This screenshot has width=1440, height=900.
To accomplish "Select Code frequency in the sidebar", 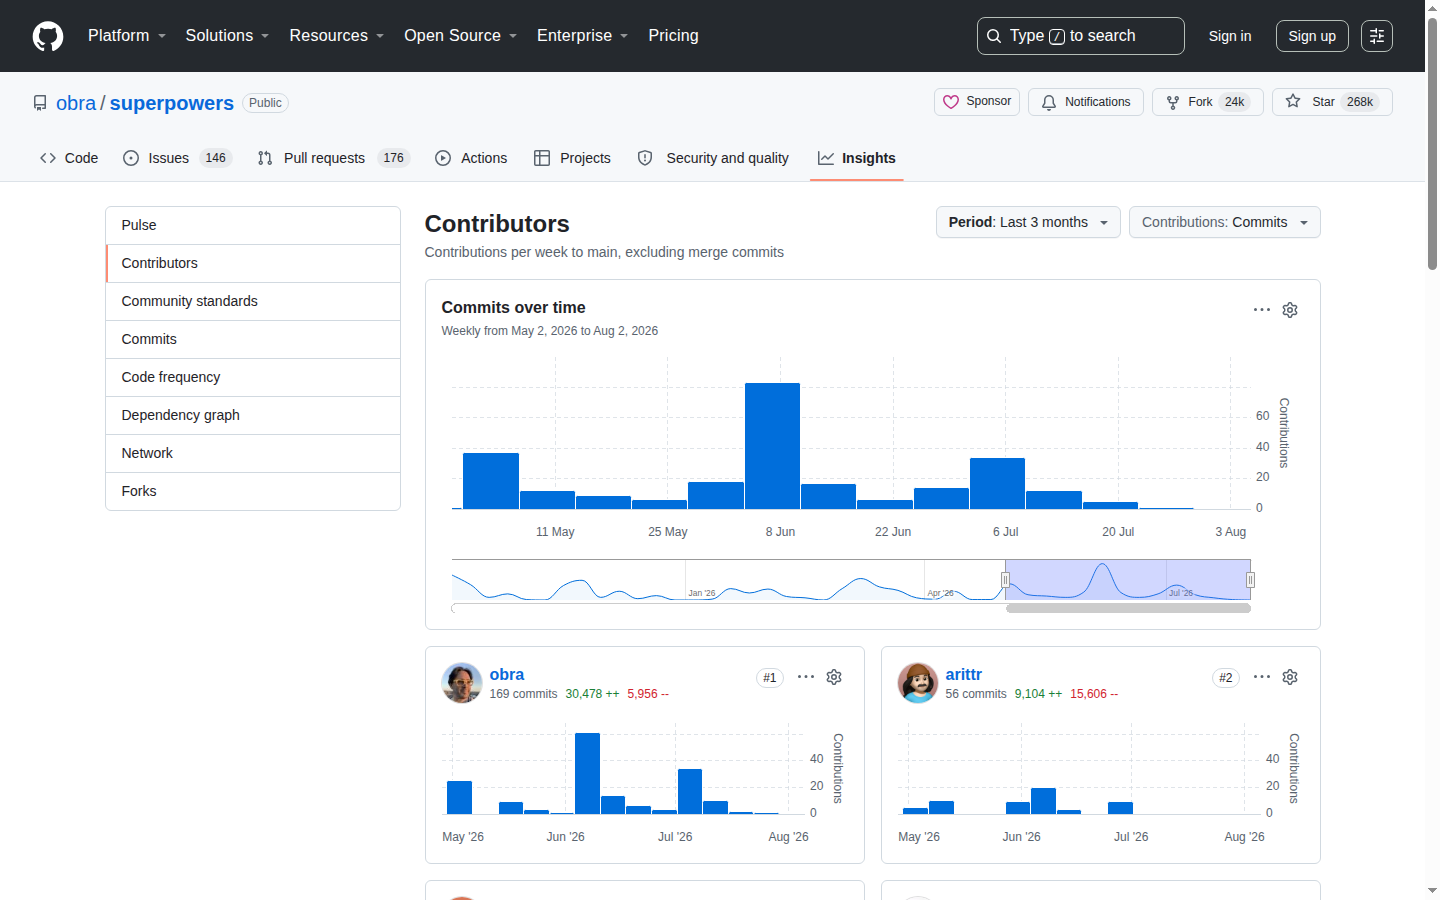I will 253,377.
